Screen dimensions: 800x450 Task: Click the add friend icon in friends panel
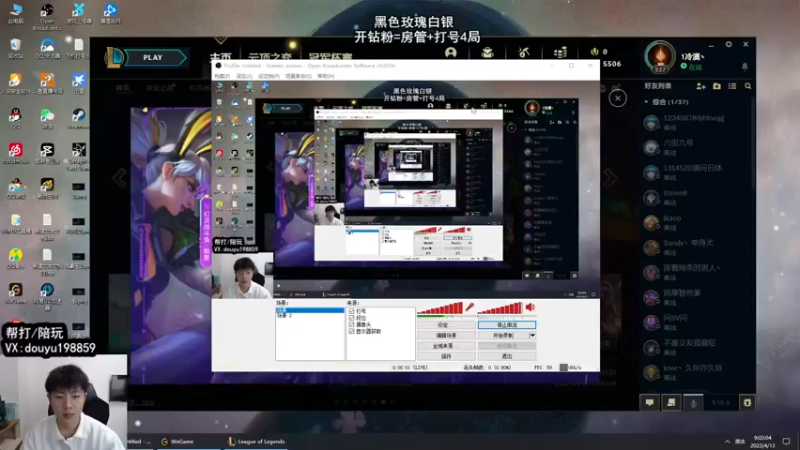701,86
